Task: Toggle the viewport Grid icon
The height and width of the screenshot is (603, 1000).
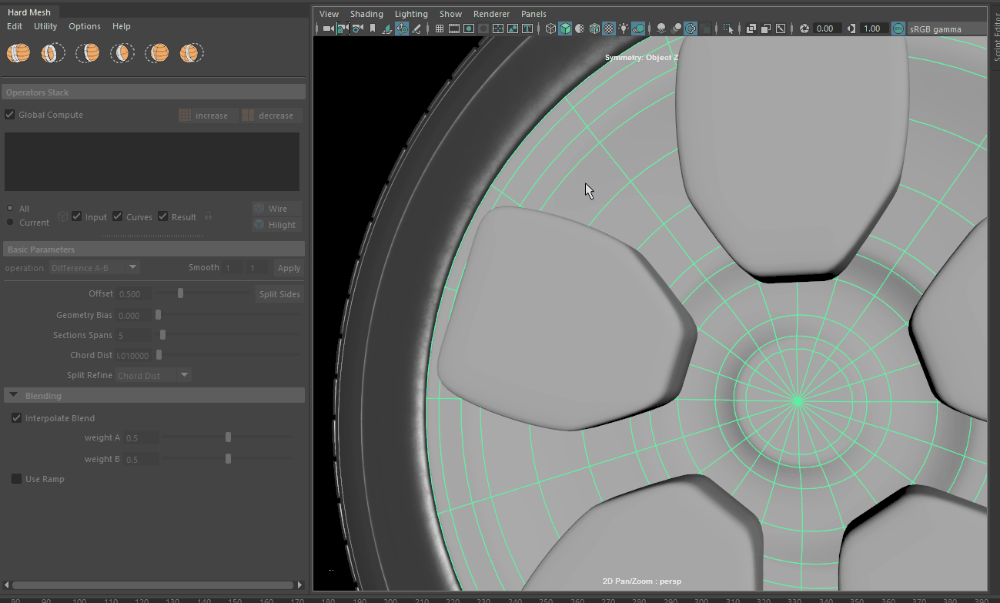Action: pyautogui.click(x=440, y=29)
